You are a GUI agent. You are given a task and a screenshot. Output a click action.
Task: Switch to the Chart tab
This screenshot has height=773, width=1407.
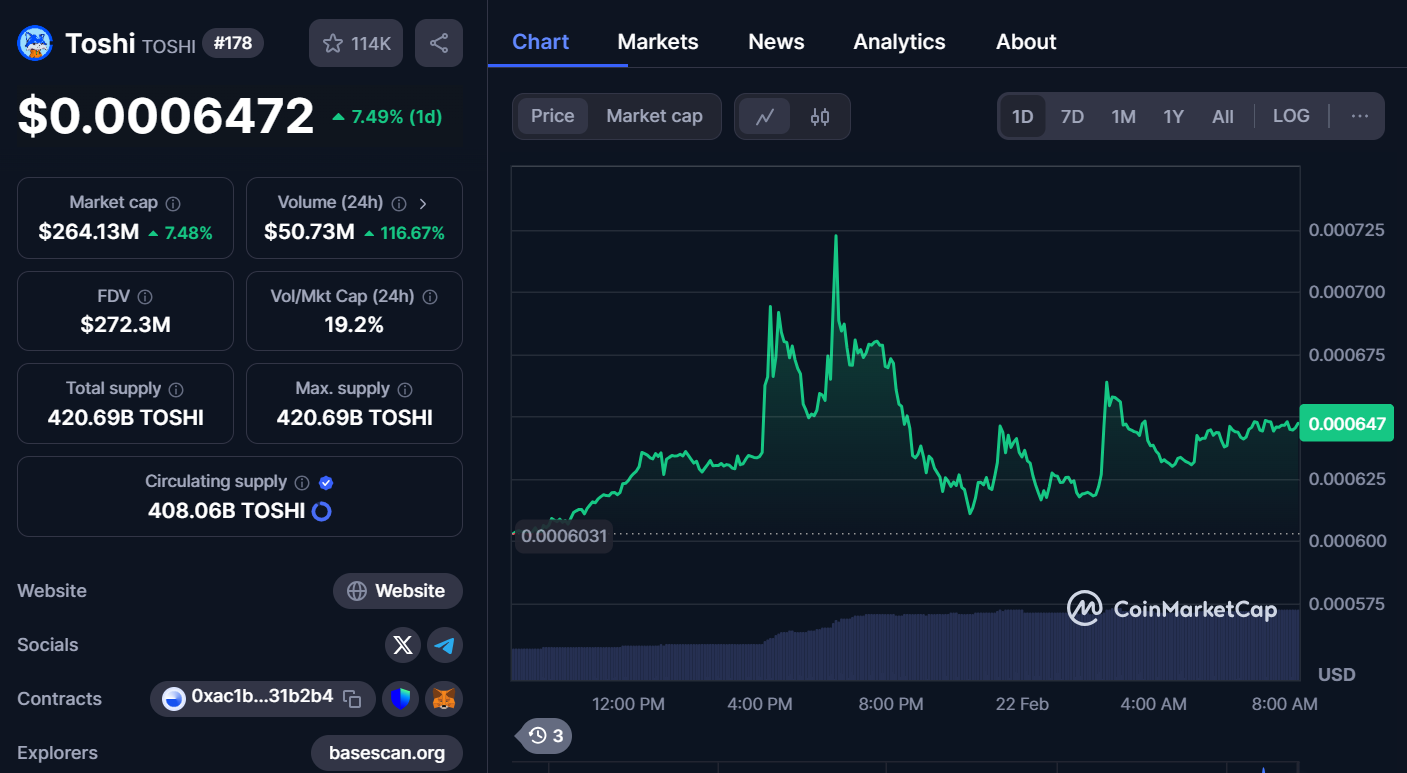(540, 42)
